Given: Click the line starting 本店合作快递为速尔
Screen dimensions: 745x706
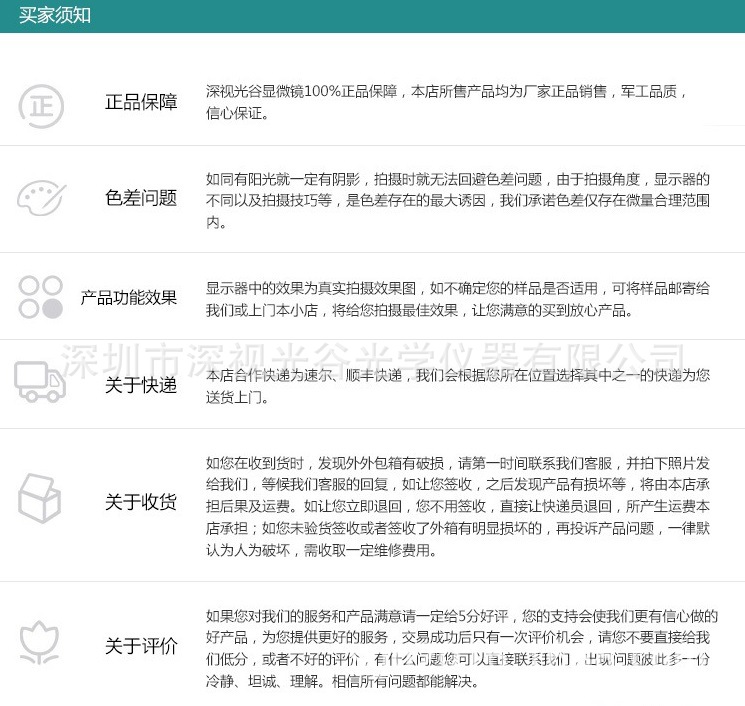Looking at the screenshot, I should [458, 375].
